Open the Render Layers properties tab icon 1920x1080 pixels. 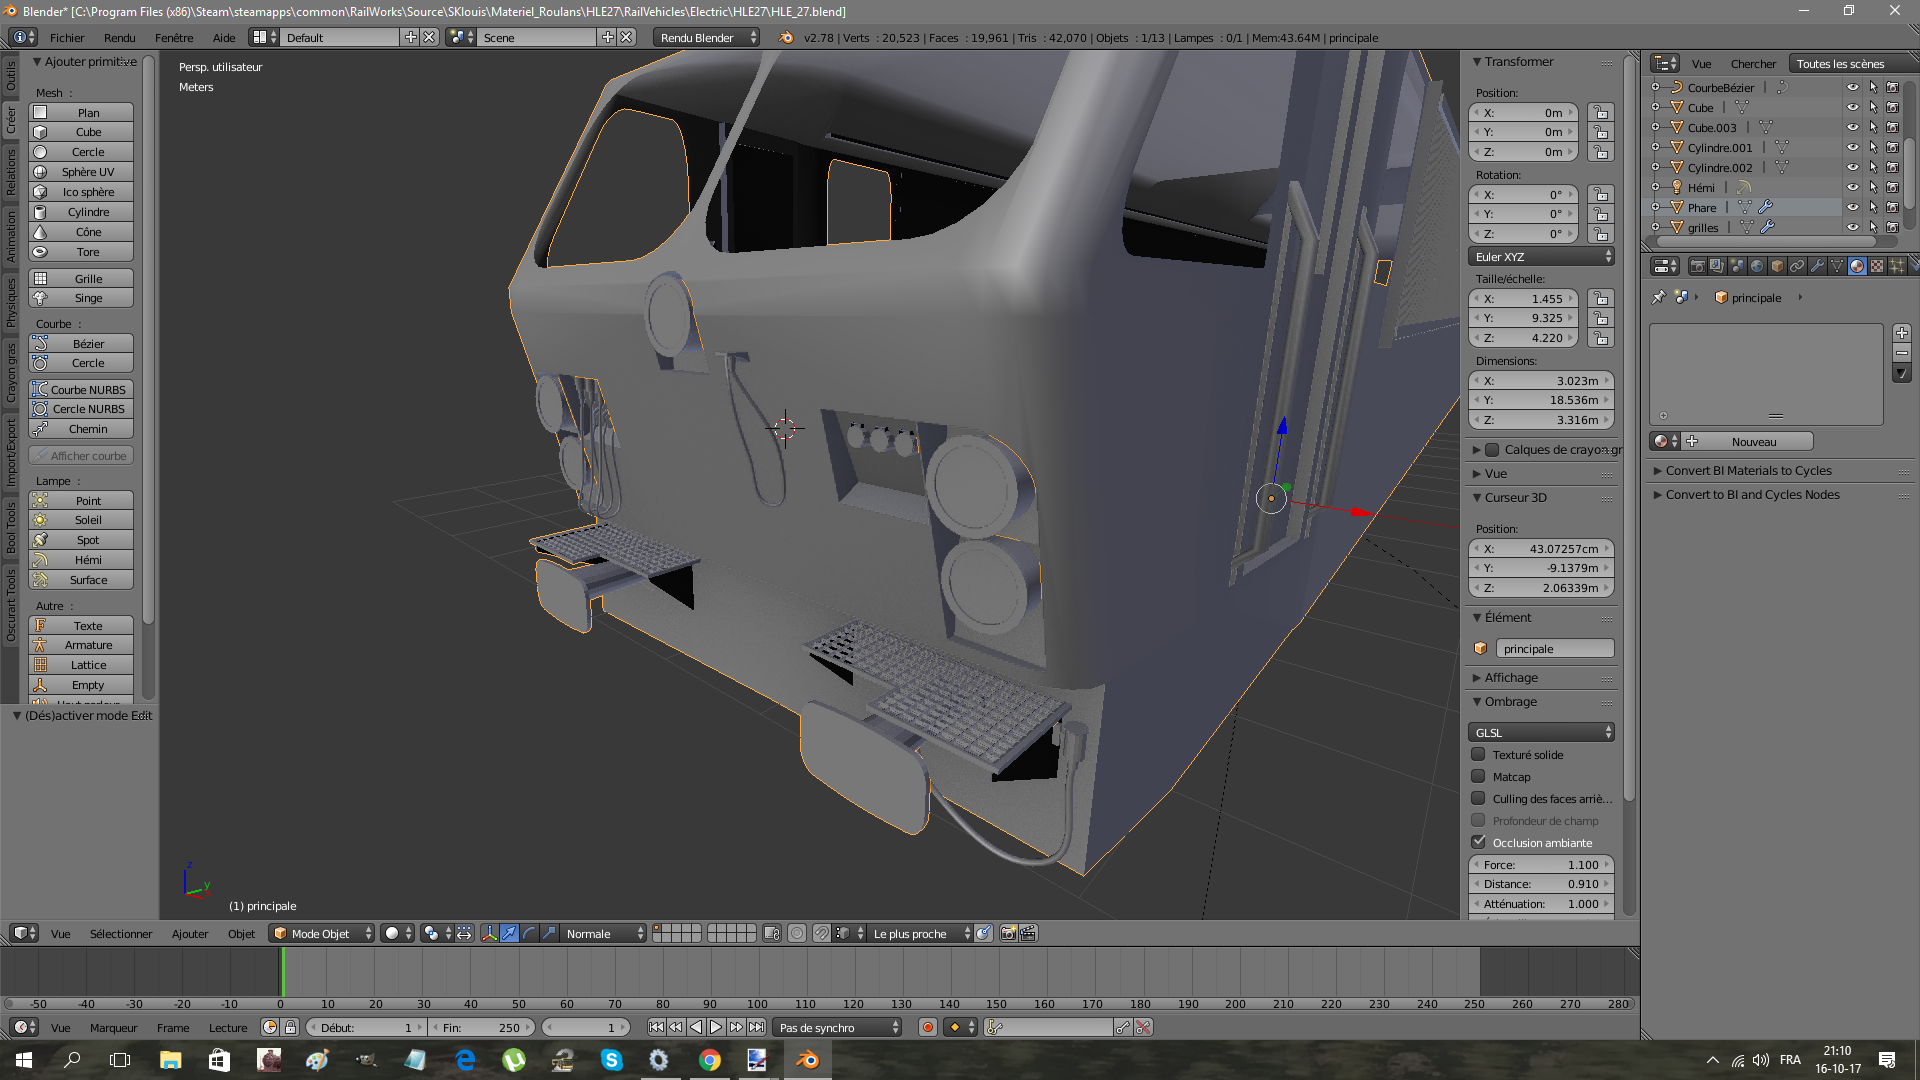(1717, 265)
